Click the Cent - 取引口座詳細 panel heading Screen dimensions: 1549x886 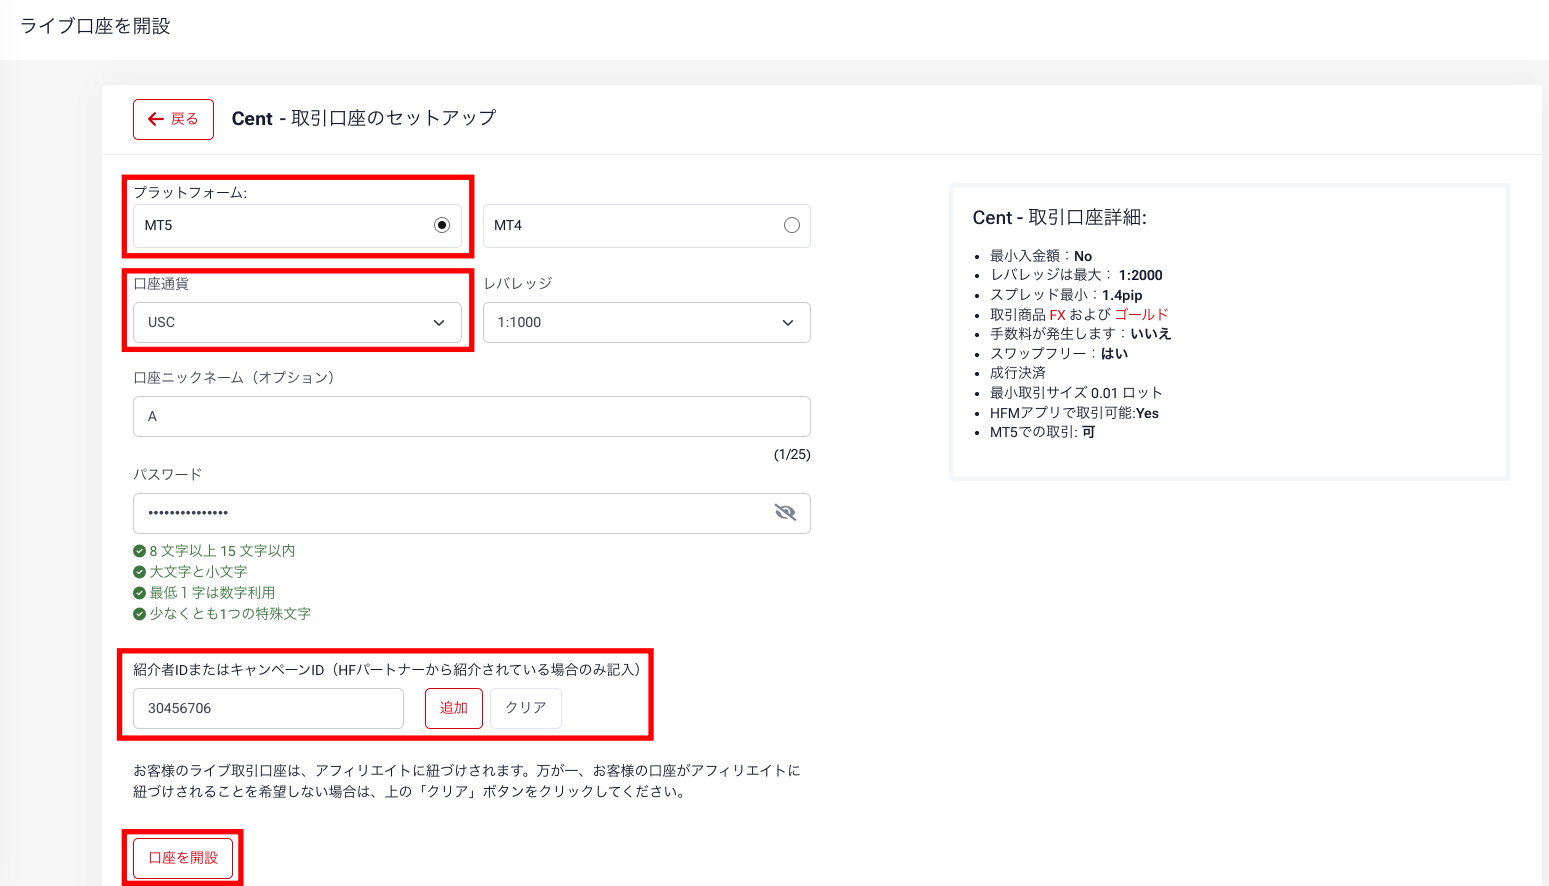(1059, 218)
